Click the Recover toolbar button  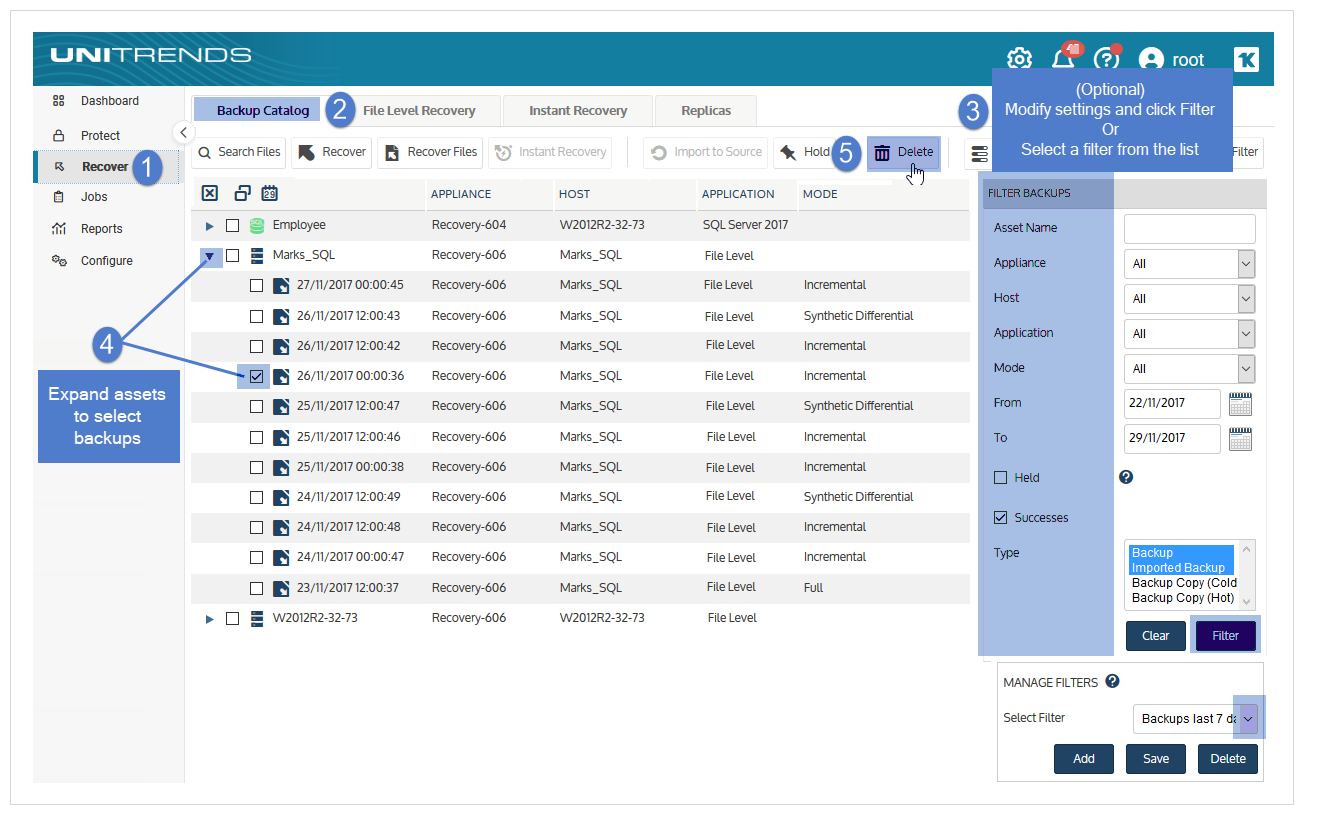pos(332,152)
